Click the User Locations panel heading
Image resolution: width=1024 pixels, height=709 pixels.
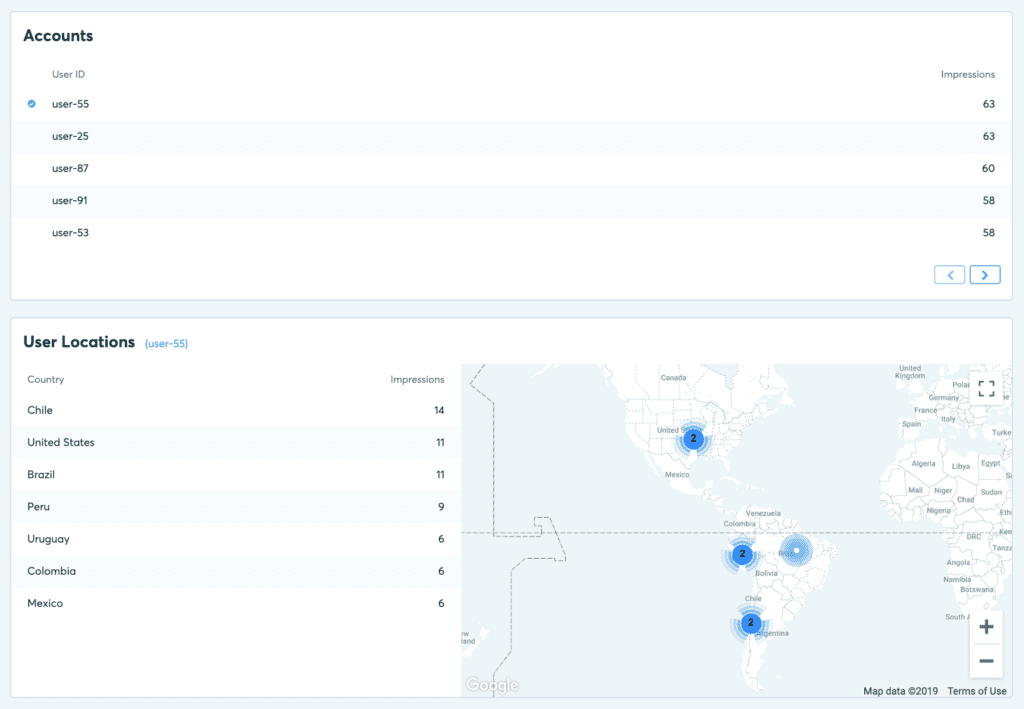pyautogui.click(x=79, y=342)
